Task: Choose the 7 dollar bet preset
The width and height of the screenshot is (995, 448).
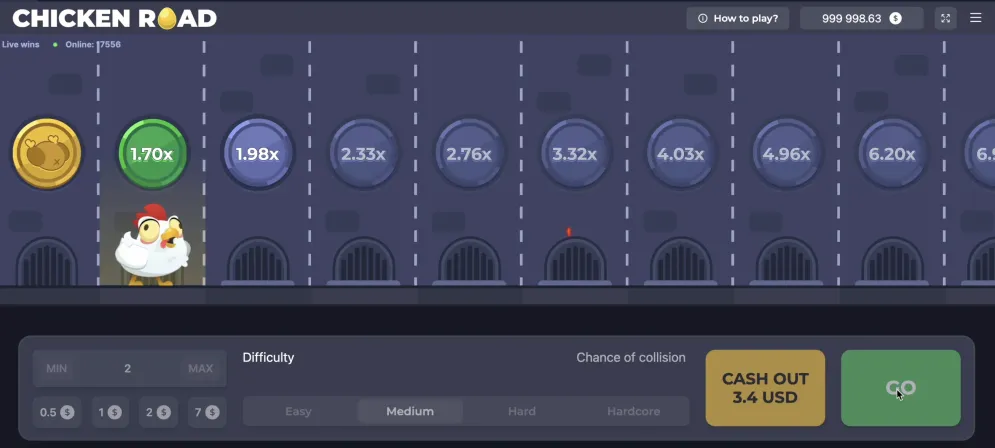Action: (207, 412)
